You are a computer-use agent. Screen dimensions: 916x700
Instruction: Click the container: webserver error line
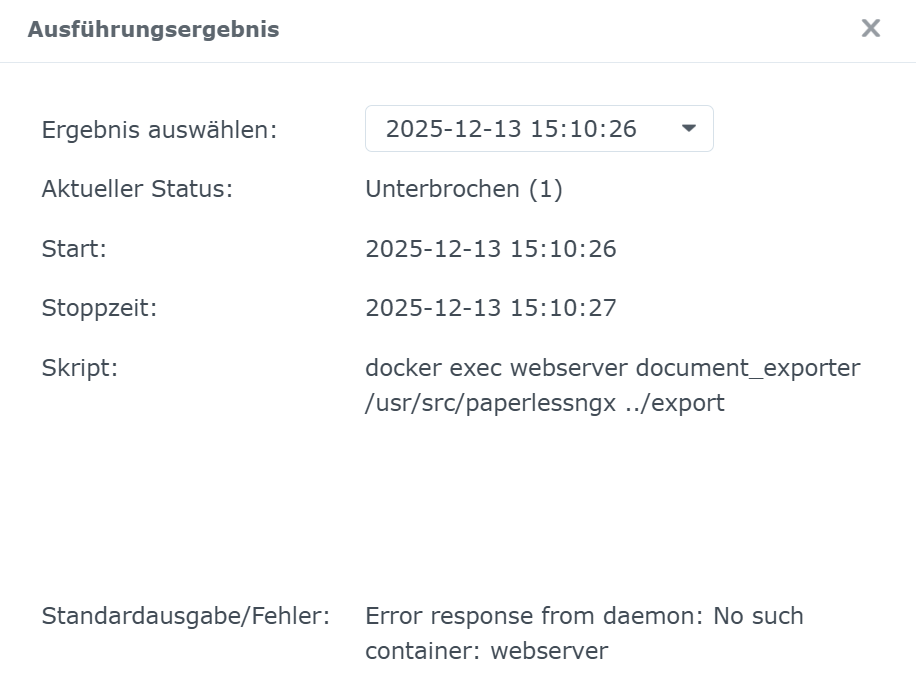click(486, 651)
